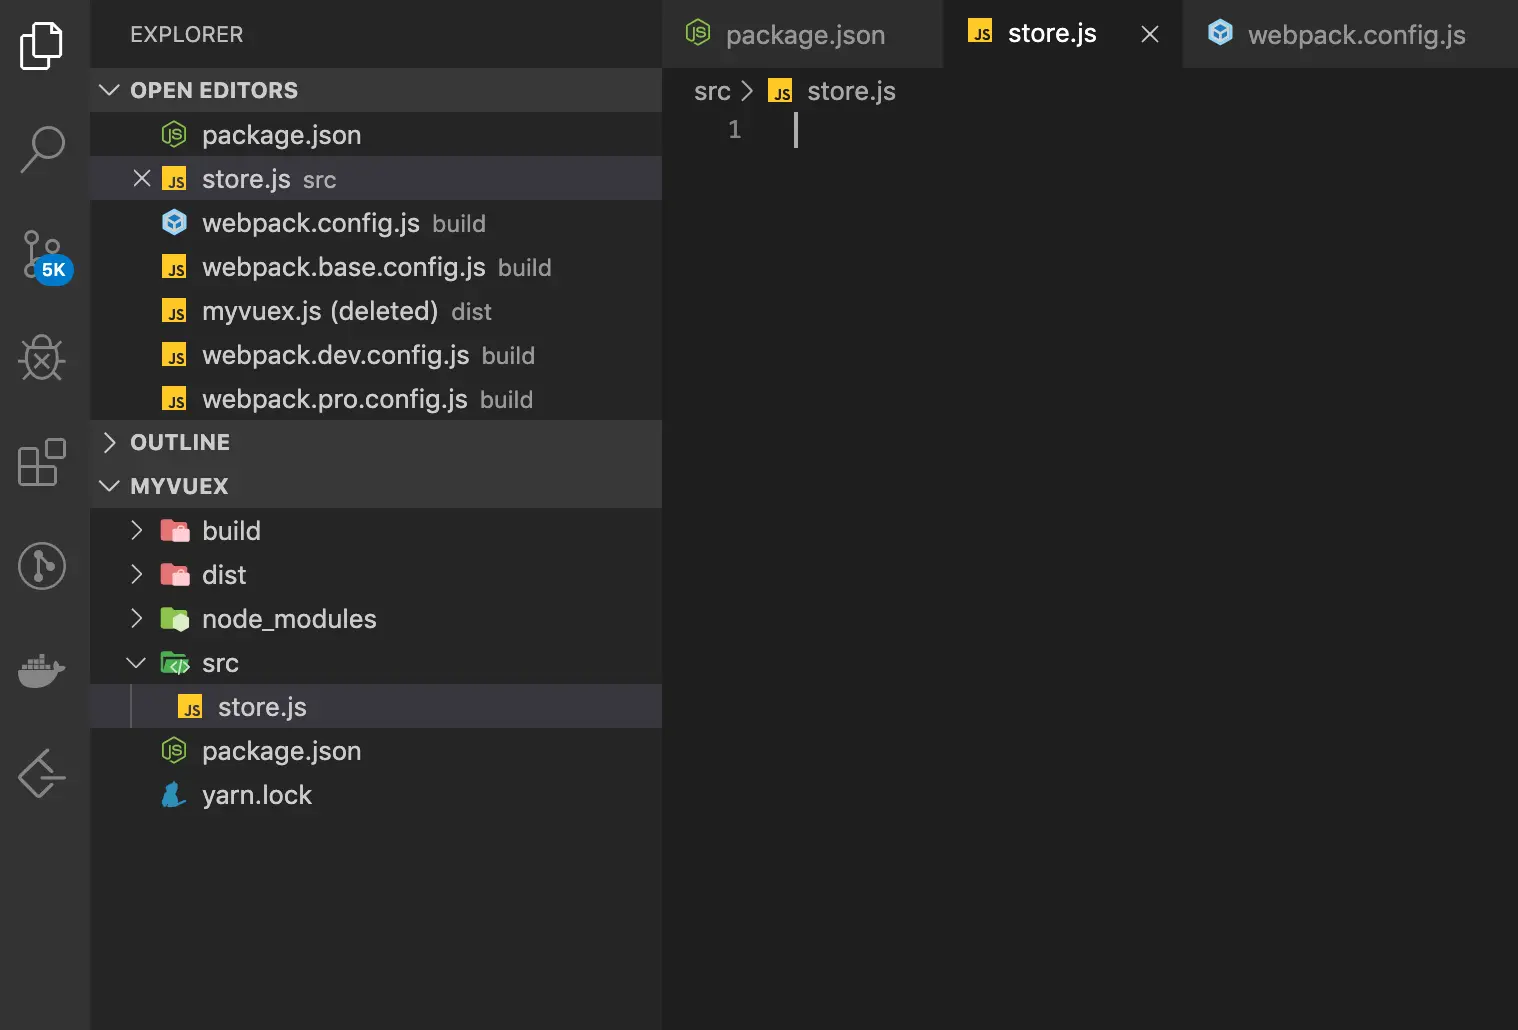Viewport: 1518px width, 1030px height.
Task: Open the Git Graph activity bar icon
Action: (x=42, y=566)
